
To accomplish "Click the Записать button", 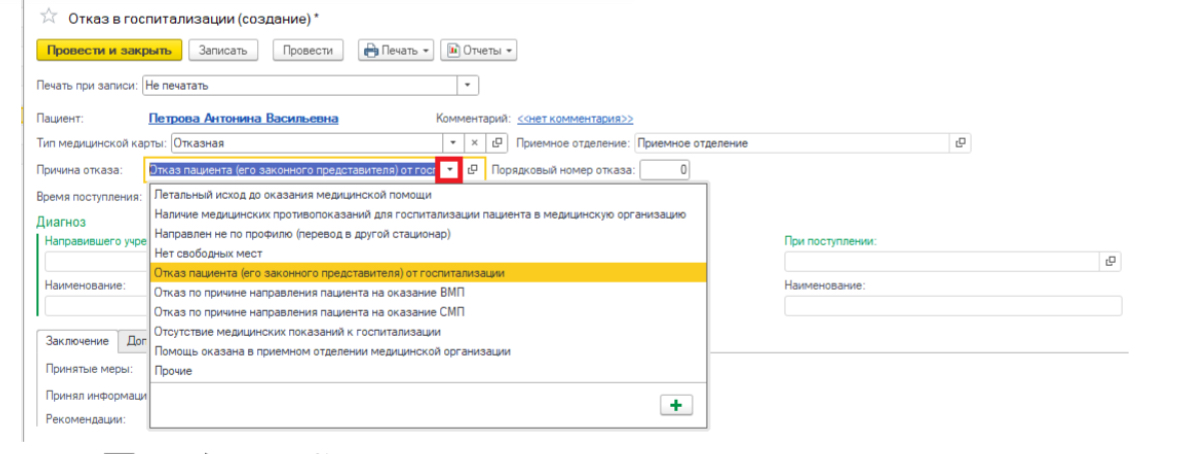I will (223, 50).
